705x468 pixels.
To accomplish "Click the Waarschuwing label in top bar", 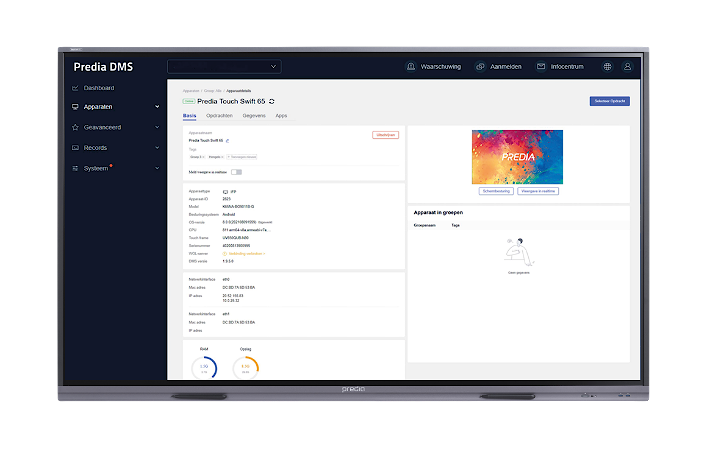I will click(441, 67).
